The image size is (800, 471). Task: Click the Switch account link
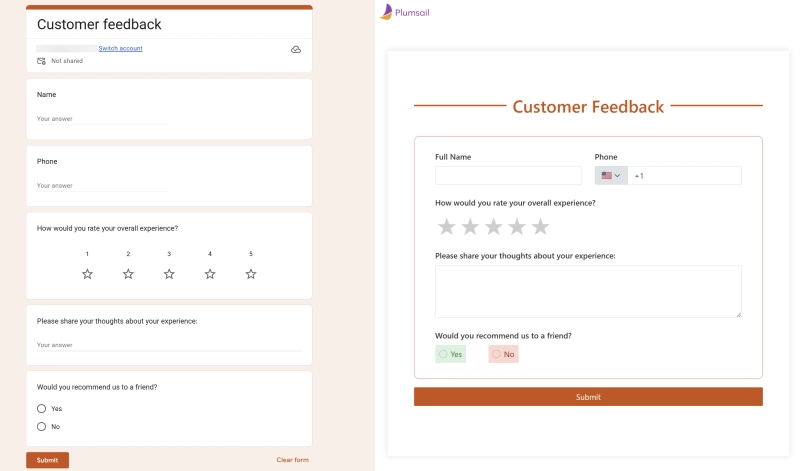coord(120,48)
